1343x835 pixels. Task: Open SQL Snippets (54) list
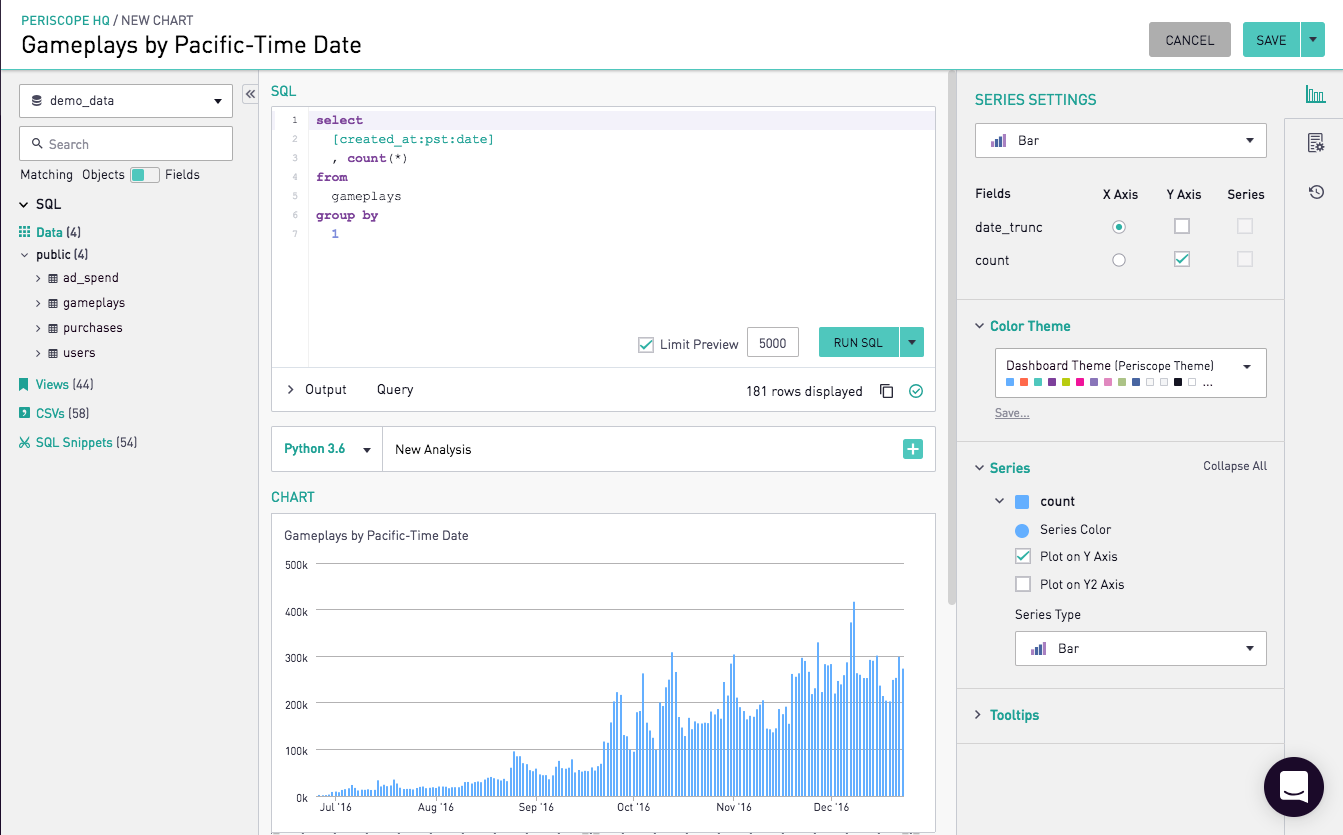[86, 442]
